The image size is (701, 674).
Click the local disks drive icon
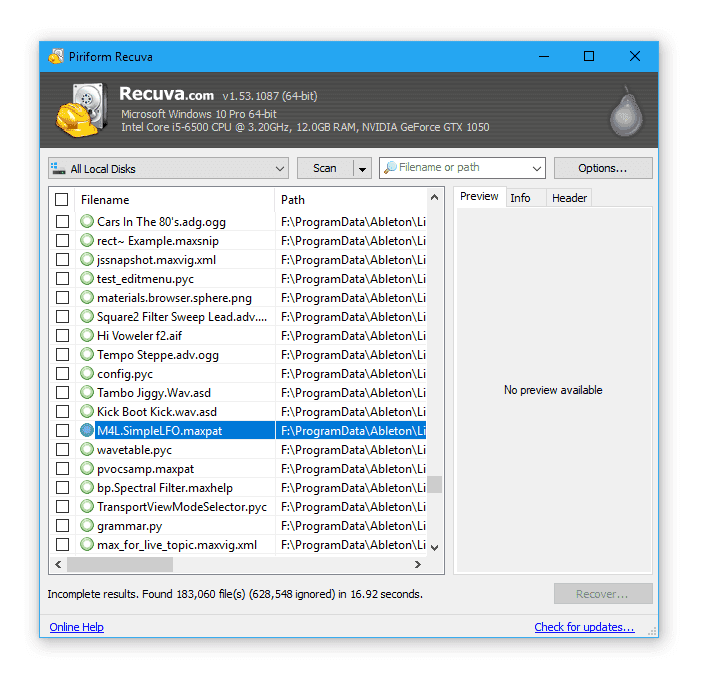[58, 168]
